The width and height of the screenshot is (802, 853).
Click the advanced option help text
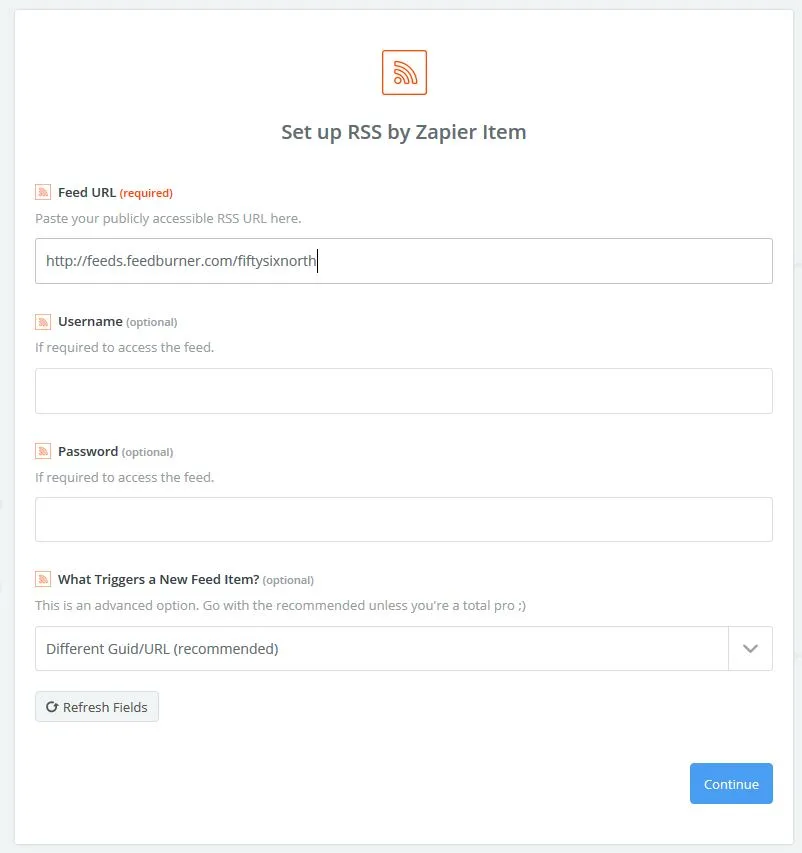click(281, 605)
